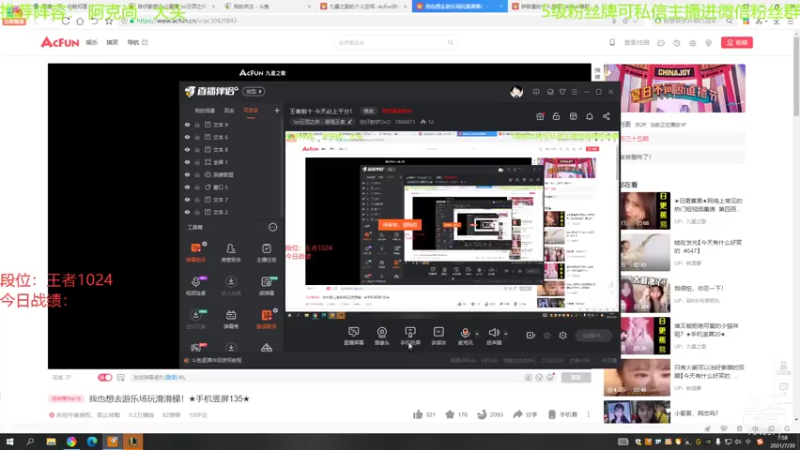
Task: Open the 弹幕助手 tool in the toolbox
Action: pos(195,252)
